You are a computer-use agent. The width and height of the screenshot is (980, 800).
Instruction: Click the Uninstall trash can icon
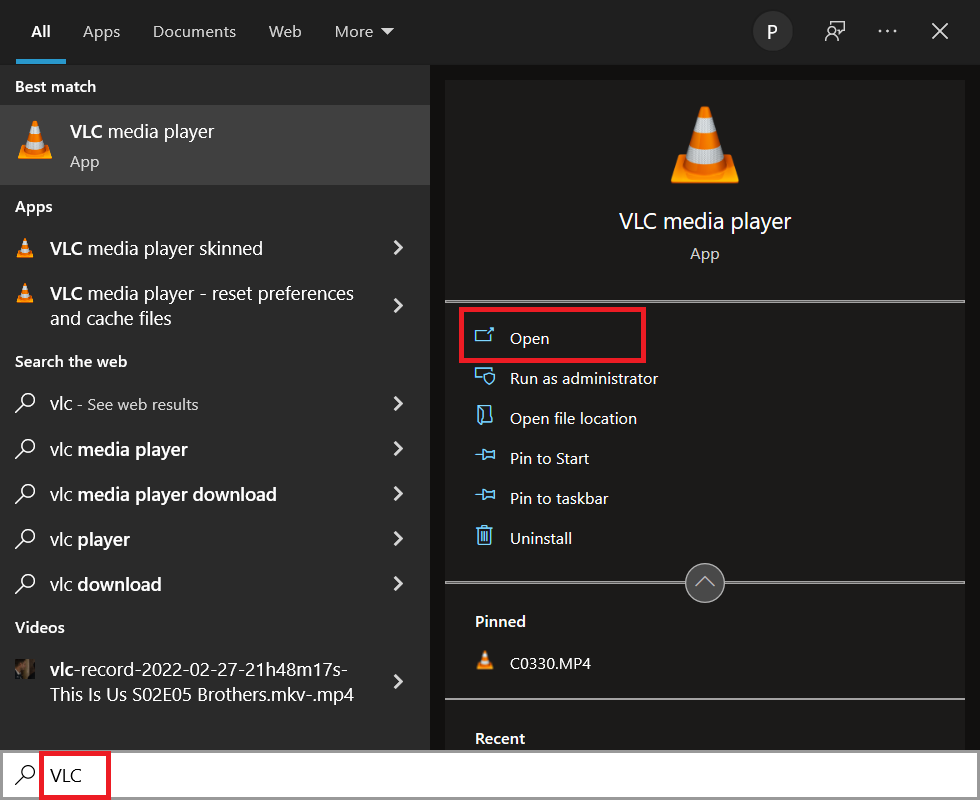pos(484,536)
